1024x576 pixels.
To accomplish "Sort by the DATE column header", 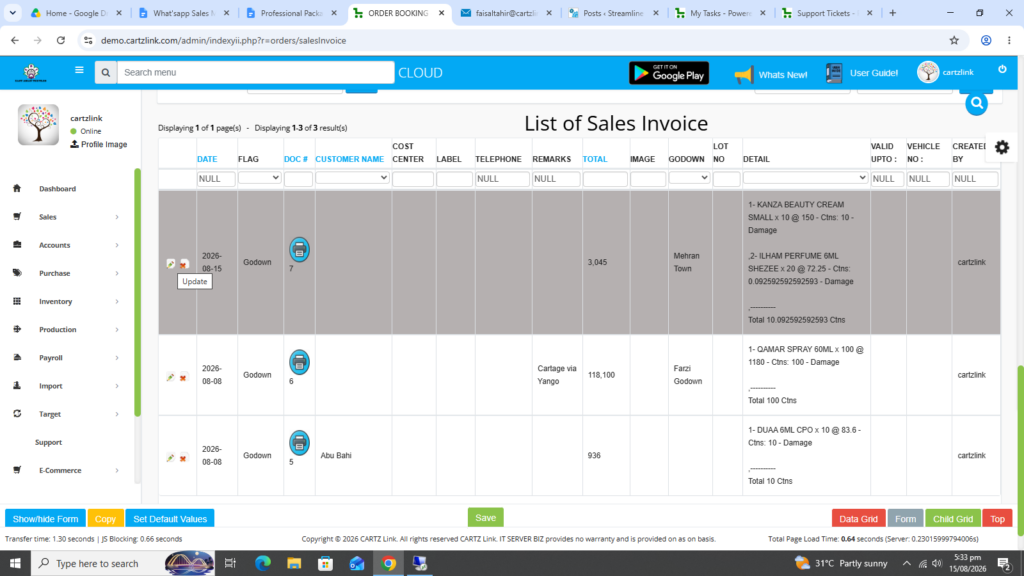I will coord(207,159).
